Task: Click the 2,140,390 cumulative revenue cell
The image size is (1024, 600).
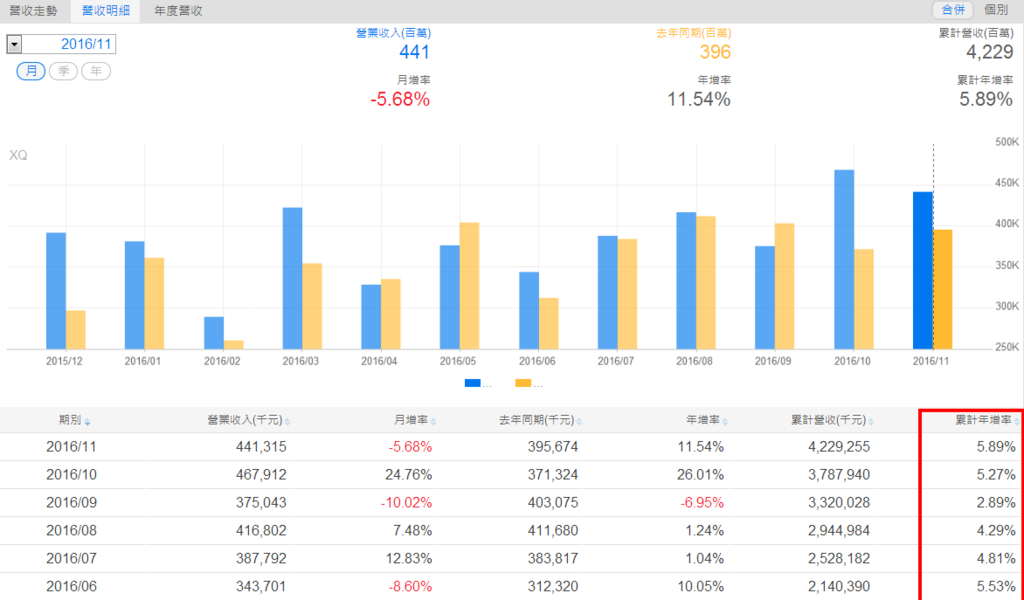Action: pos(839,587)
